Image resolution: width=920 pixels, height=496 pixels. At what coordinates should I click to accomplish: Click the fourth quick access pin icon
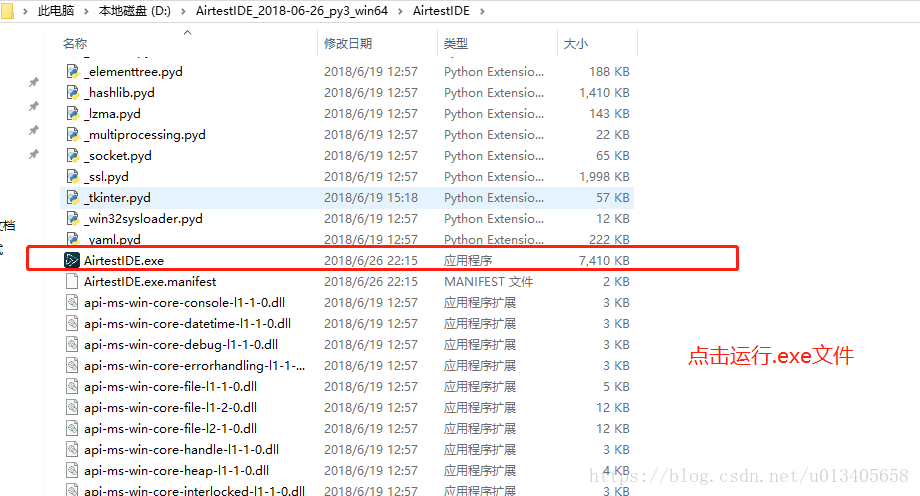pos(34,154)
